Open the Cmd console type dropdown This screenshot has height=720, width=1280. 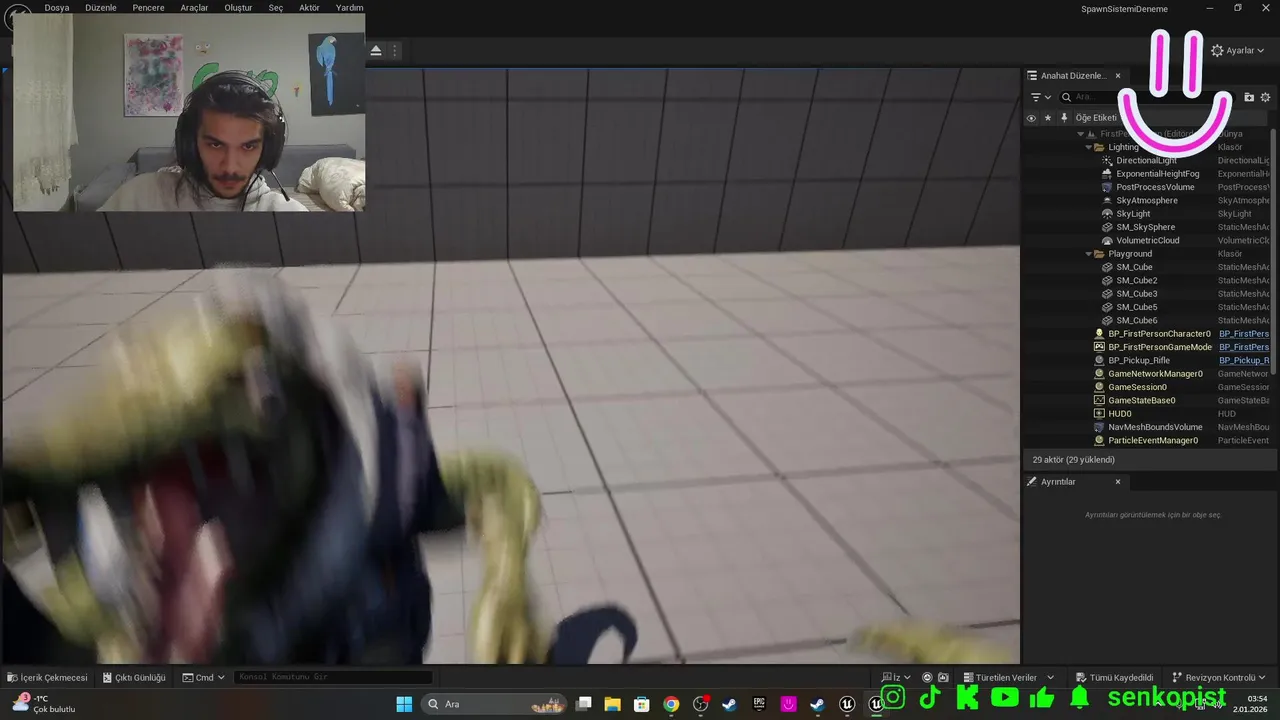[204, 677]
